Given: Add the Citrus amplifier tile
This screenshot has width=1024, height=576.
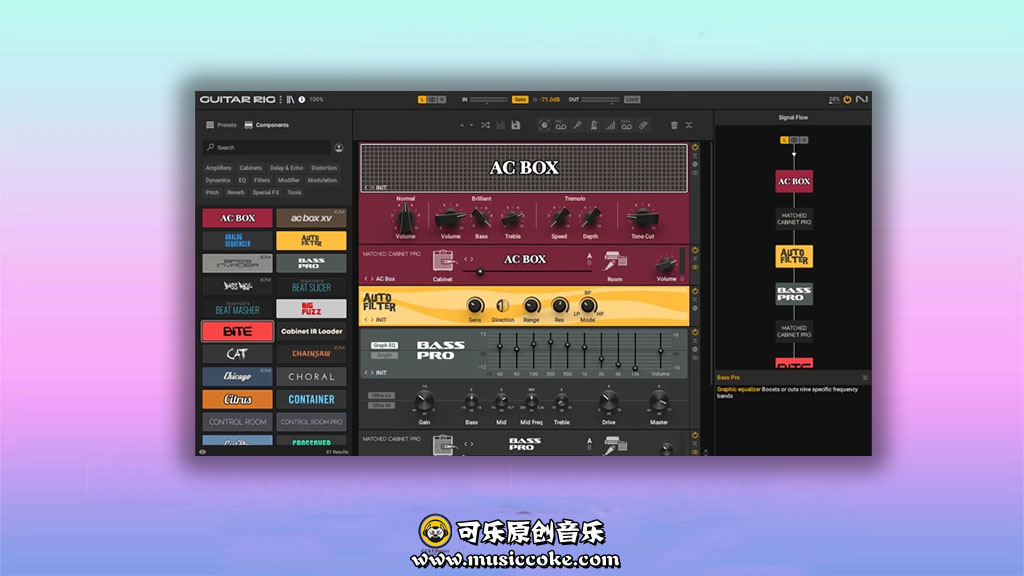Looking at the screenshot, I should [x=238, y=400].
